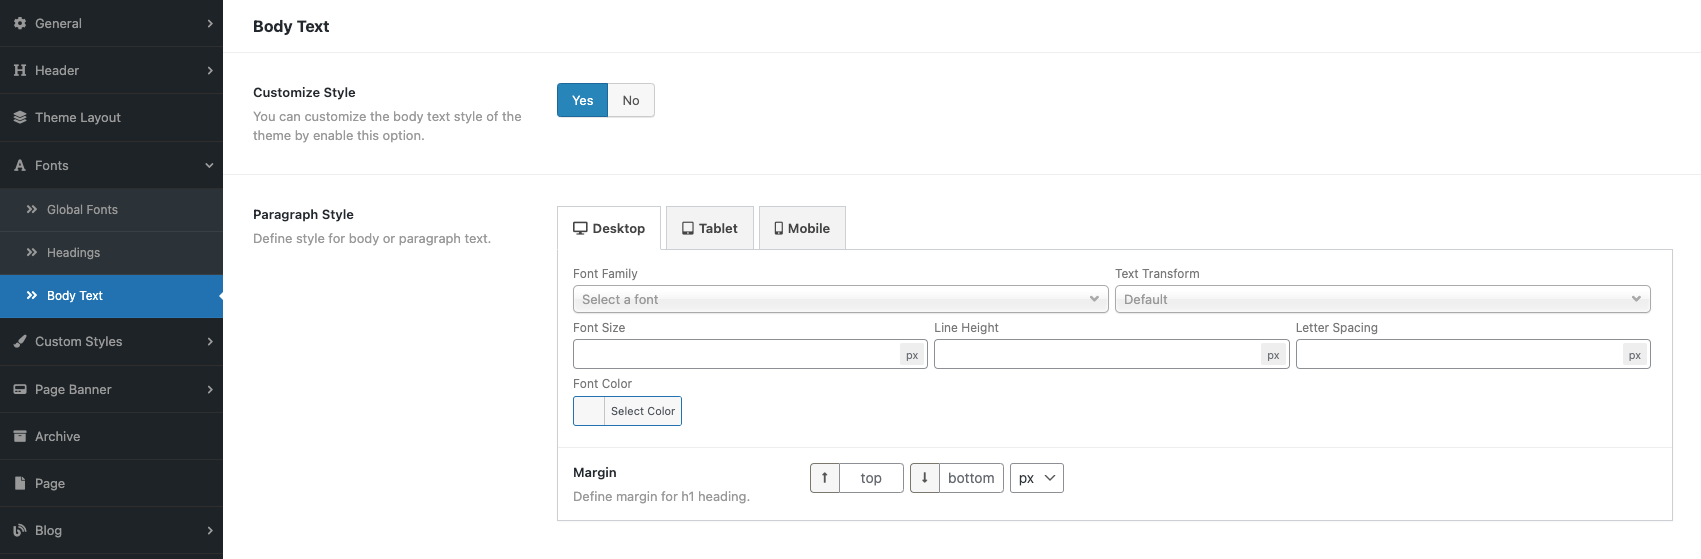This screenshot has height=559, width=1701.
Task: Click the Page Banner icon
Action: point(20,389)
